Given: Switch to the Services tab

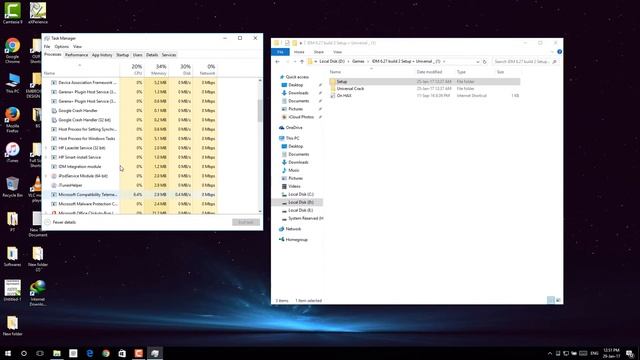Looking at the screenshot, I should click(x=169, y=55).
